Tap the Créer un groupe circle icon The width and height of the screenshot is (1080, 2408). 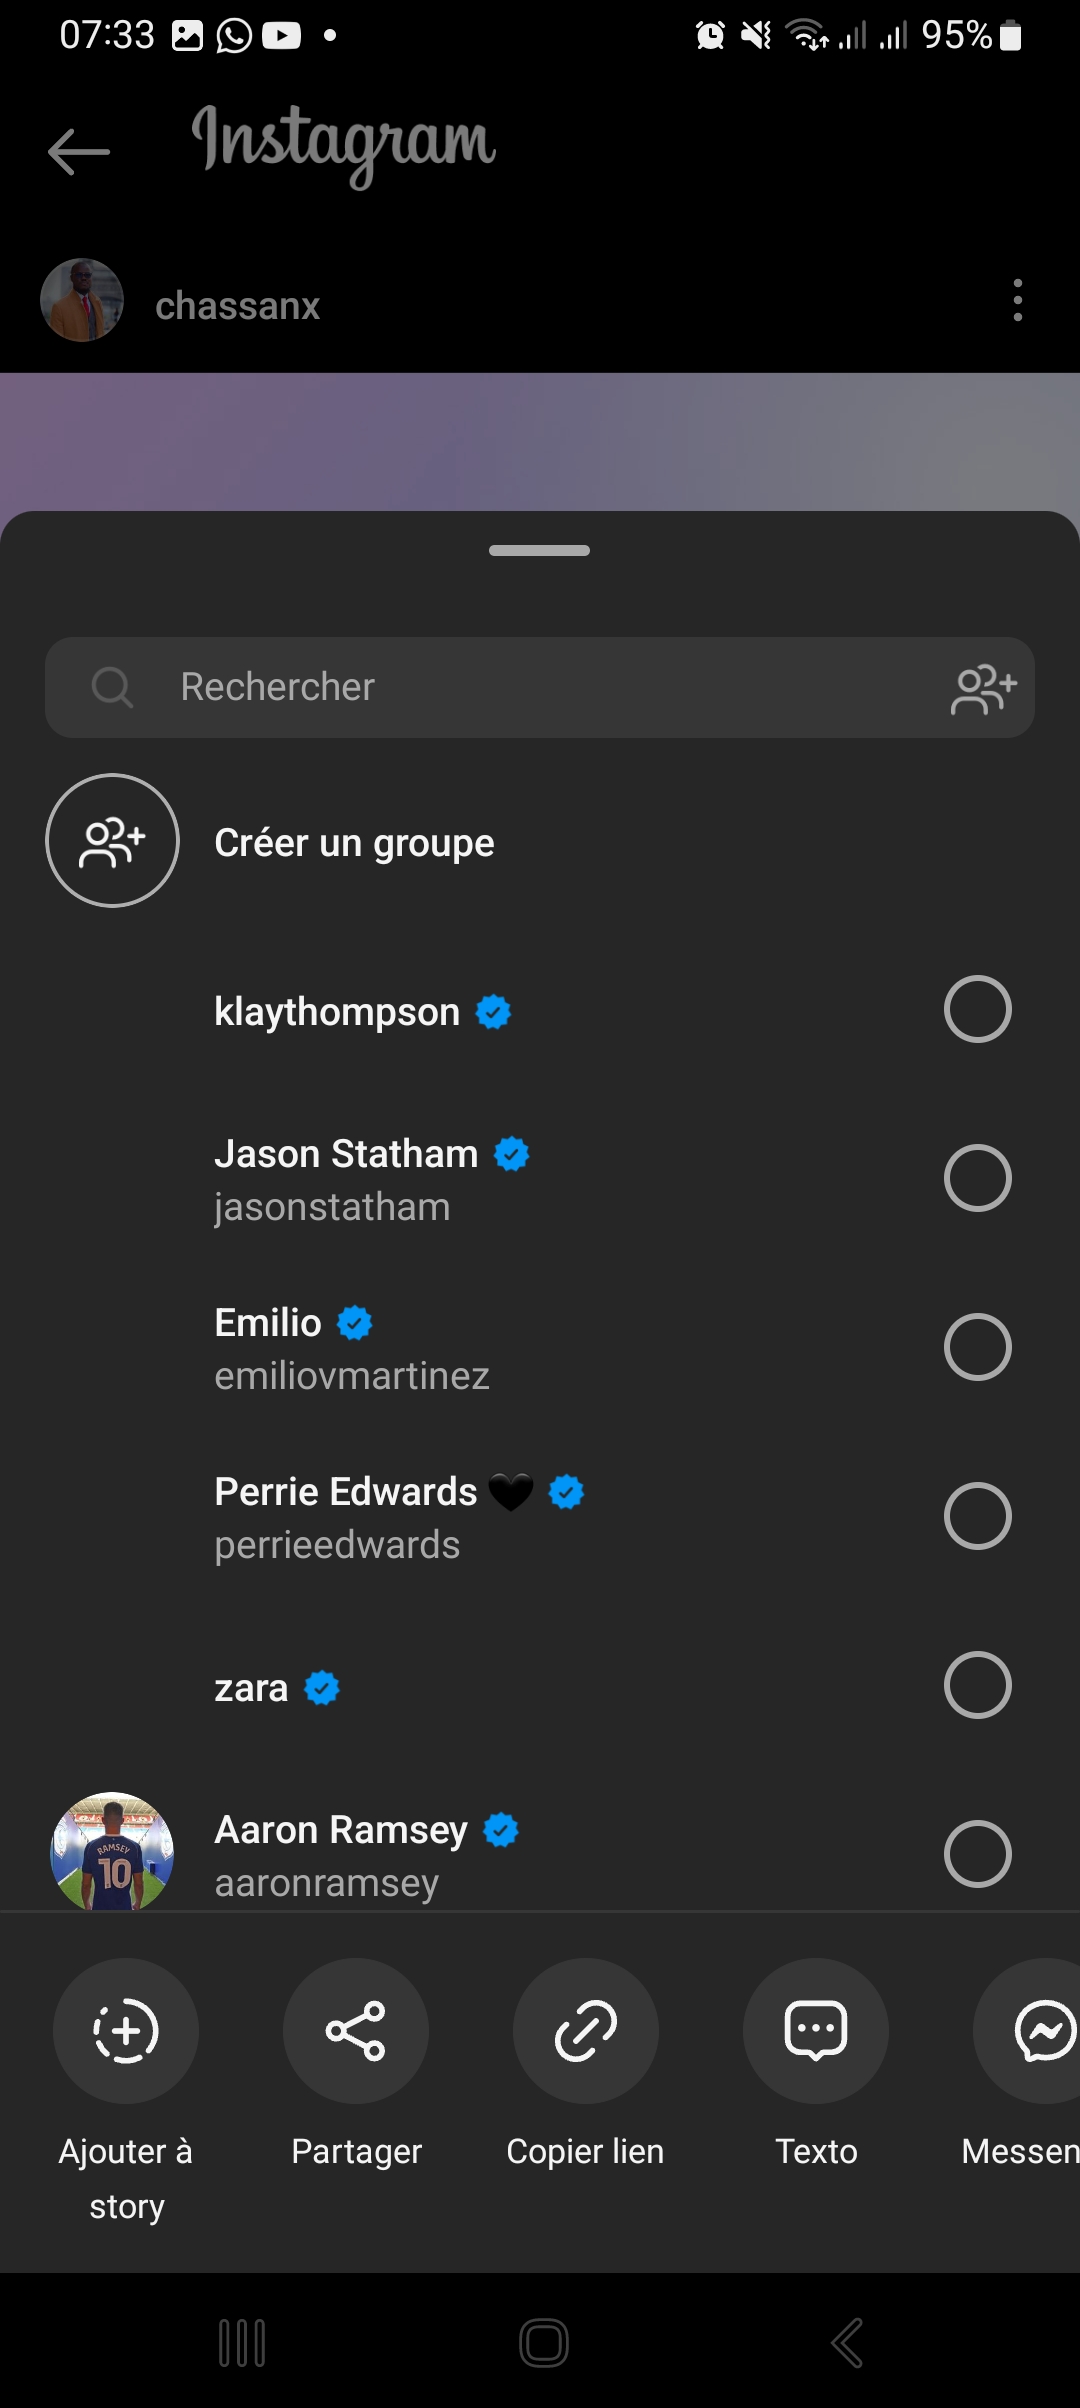[x=112, y=841]
